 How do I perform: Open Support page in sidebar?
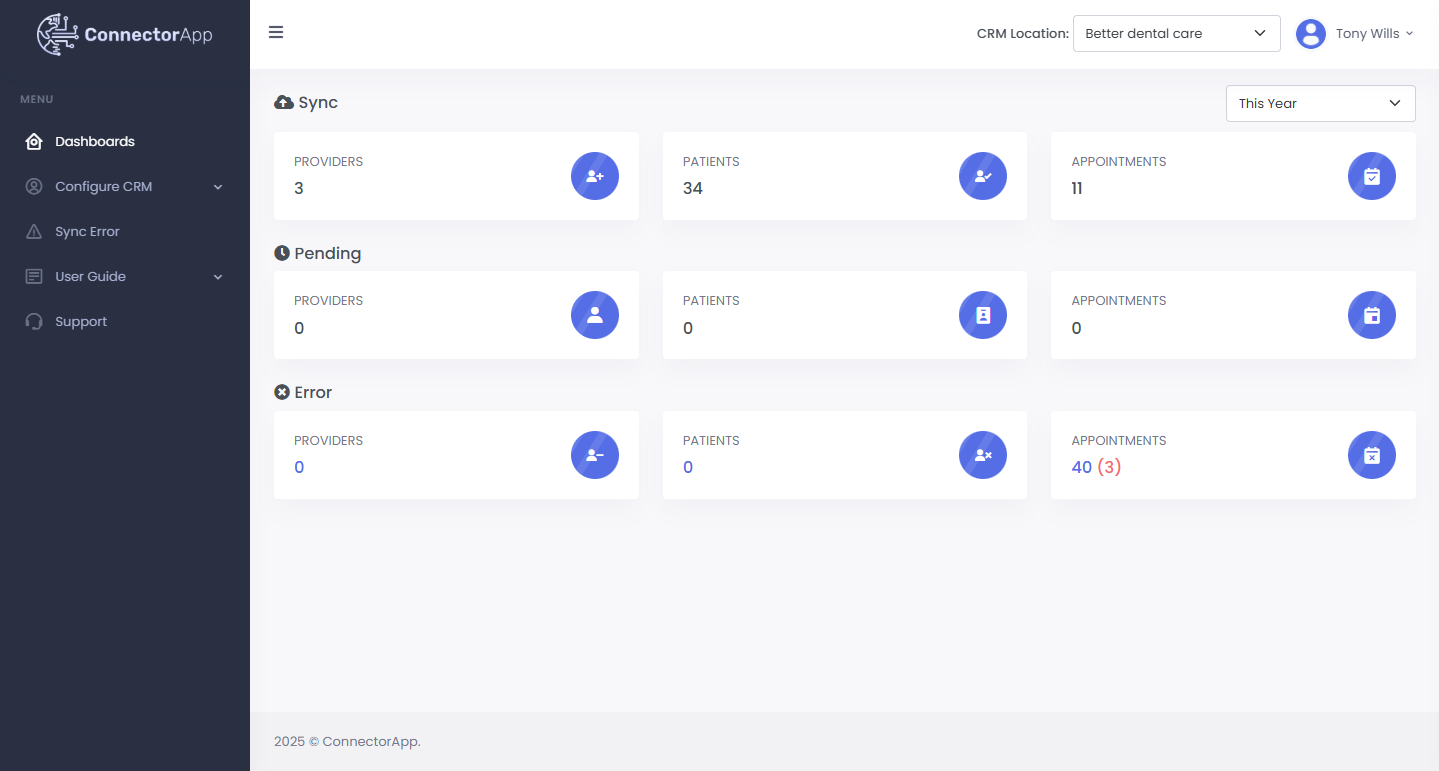pos(125,321)
